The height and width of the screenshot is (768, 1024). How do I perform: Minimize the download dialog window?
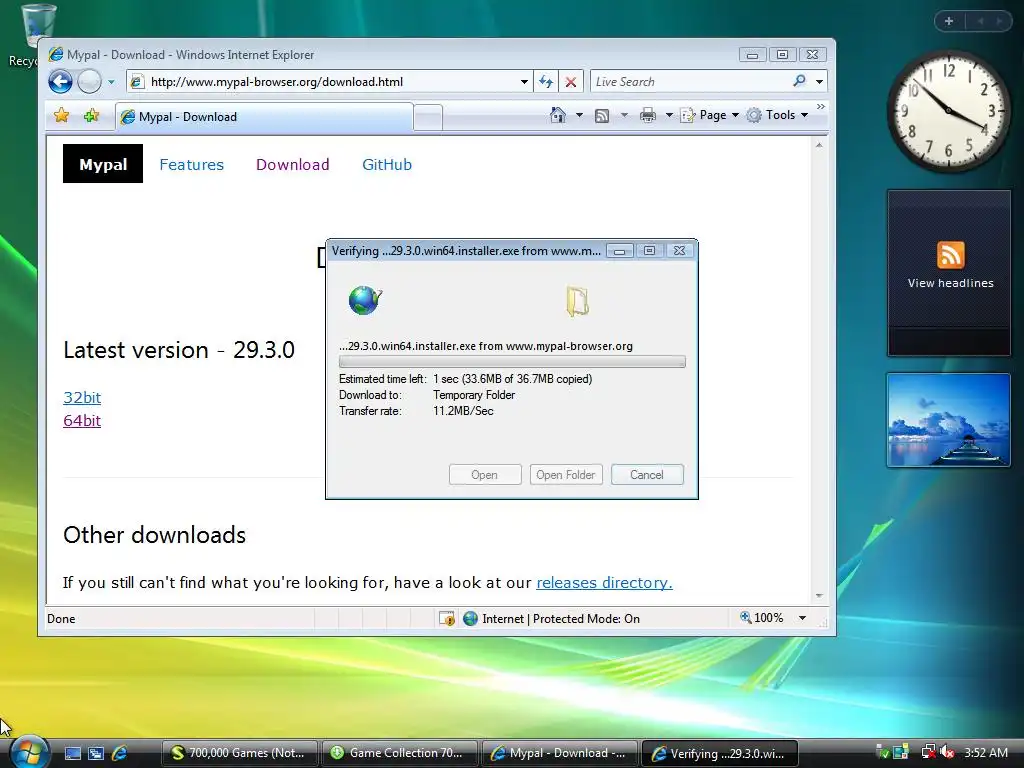pos(619,251)
